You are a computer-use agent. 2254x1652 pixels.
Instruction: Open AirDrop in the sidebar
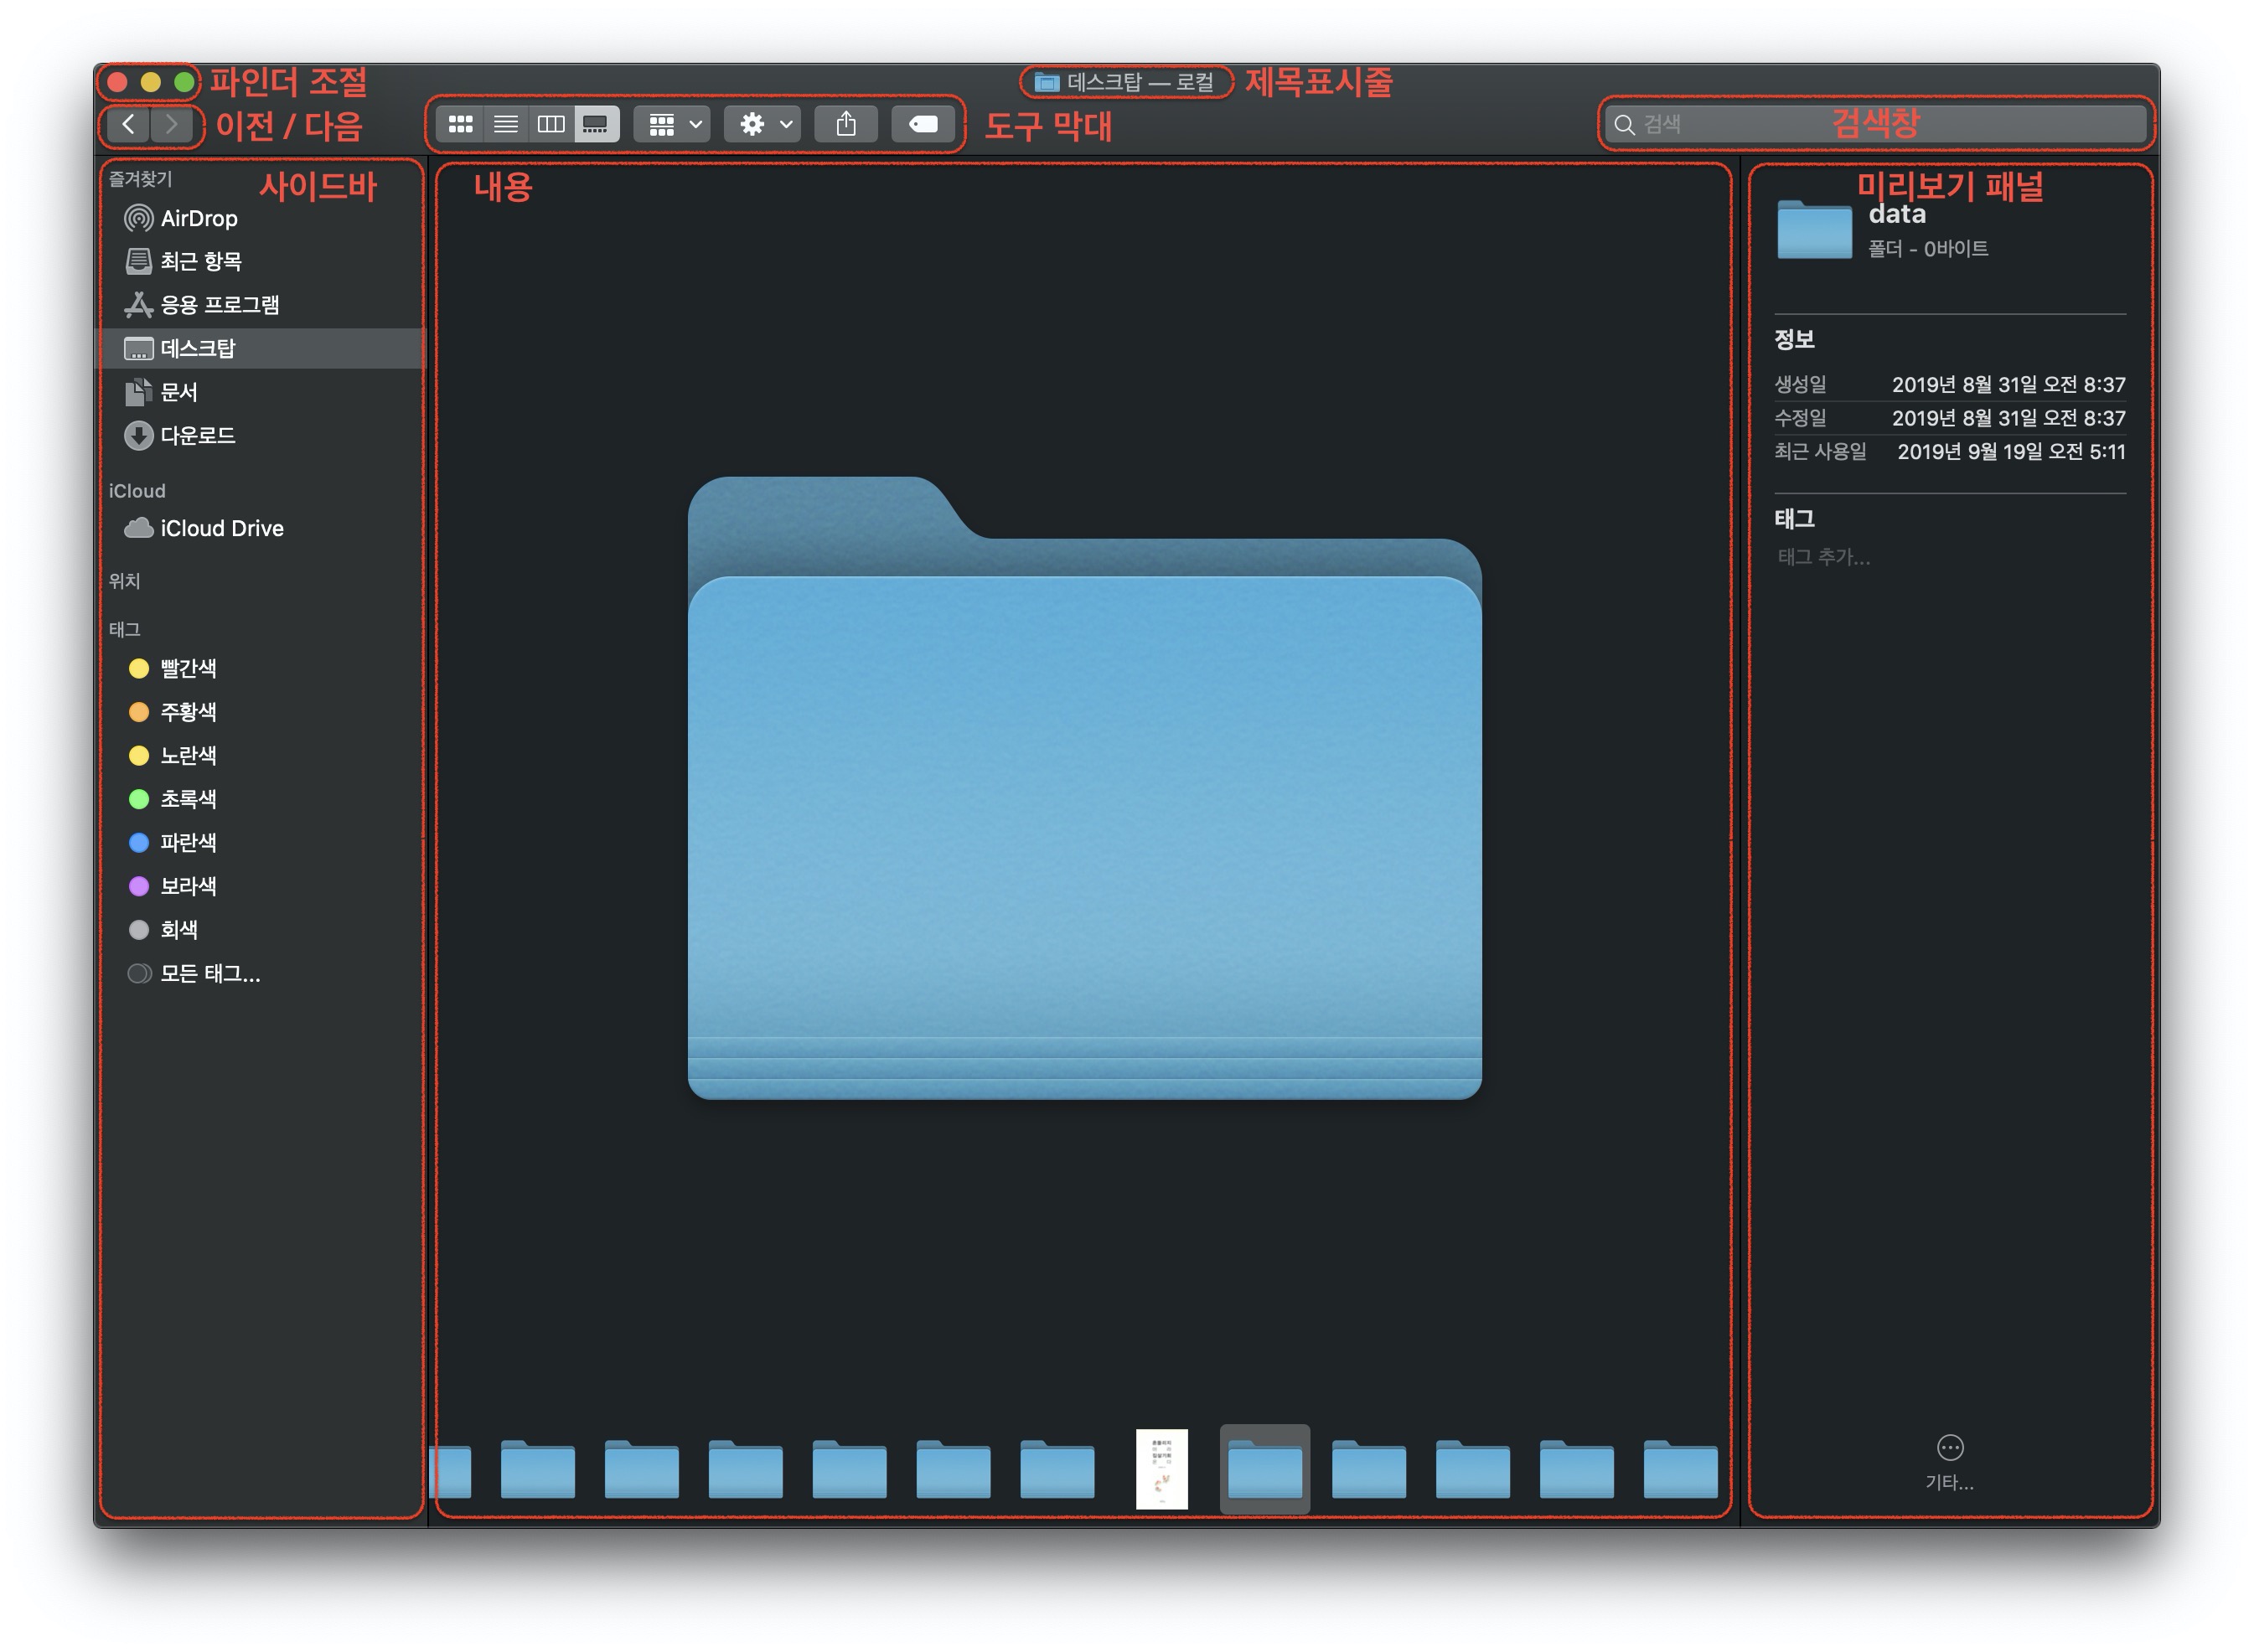tap(198, 218)
